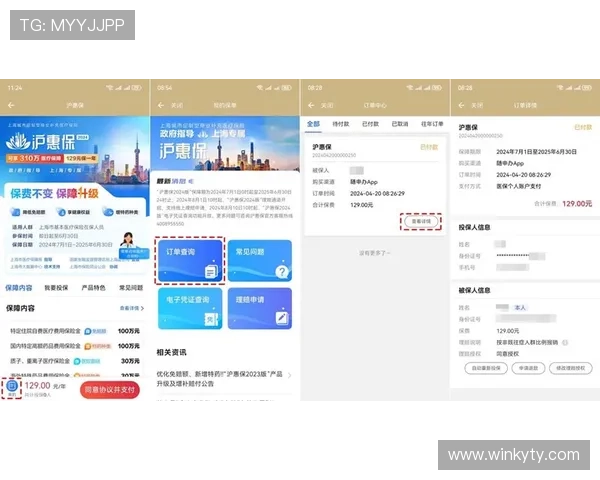Tap the back arrow on the 订单中心 screen
This screenshot has width=600, height=480.
click(311, 105)
